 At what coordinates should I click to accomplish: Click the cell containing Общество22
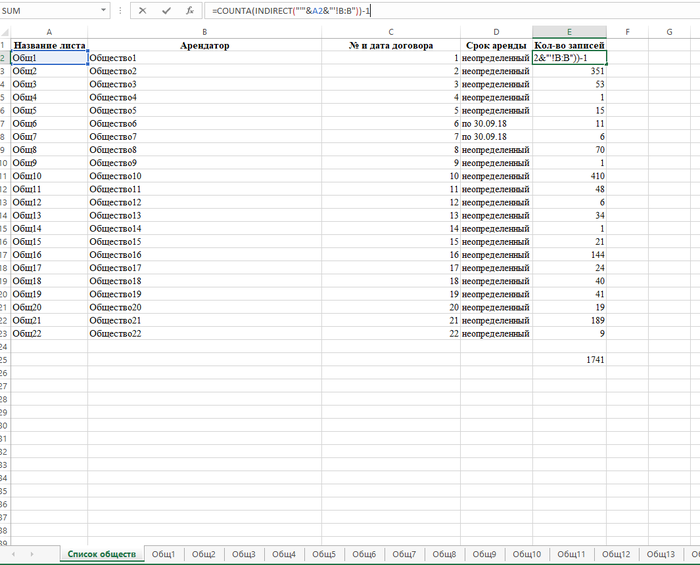tap(204, 333)
